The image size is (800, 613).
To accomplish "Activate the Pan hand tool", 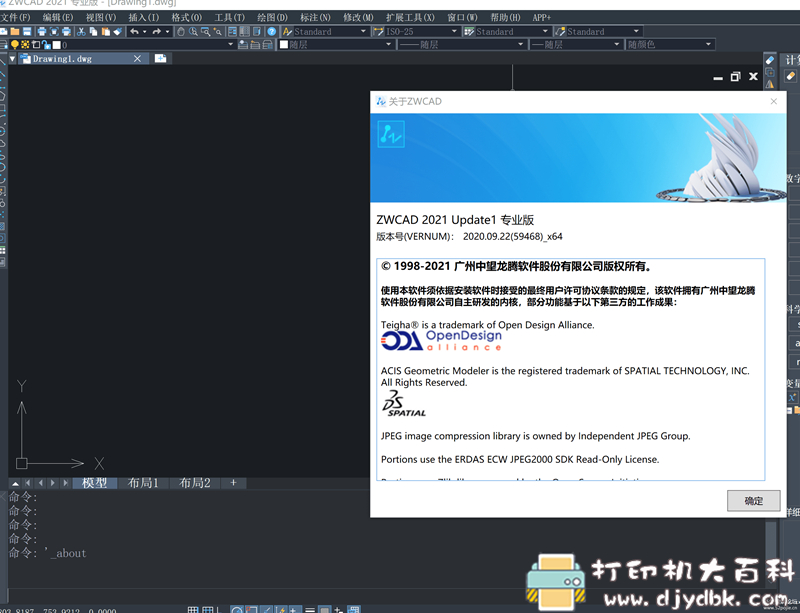I will 181,32.
